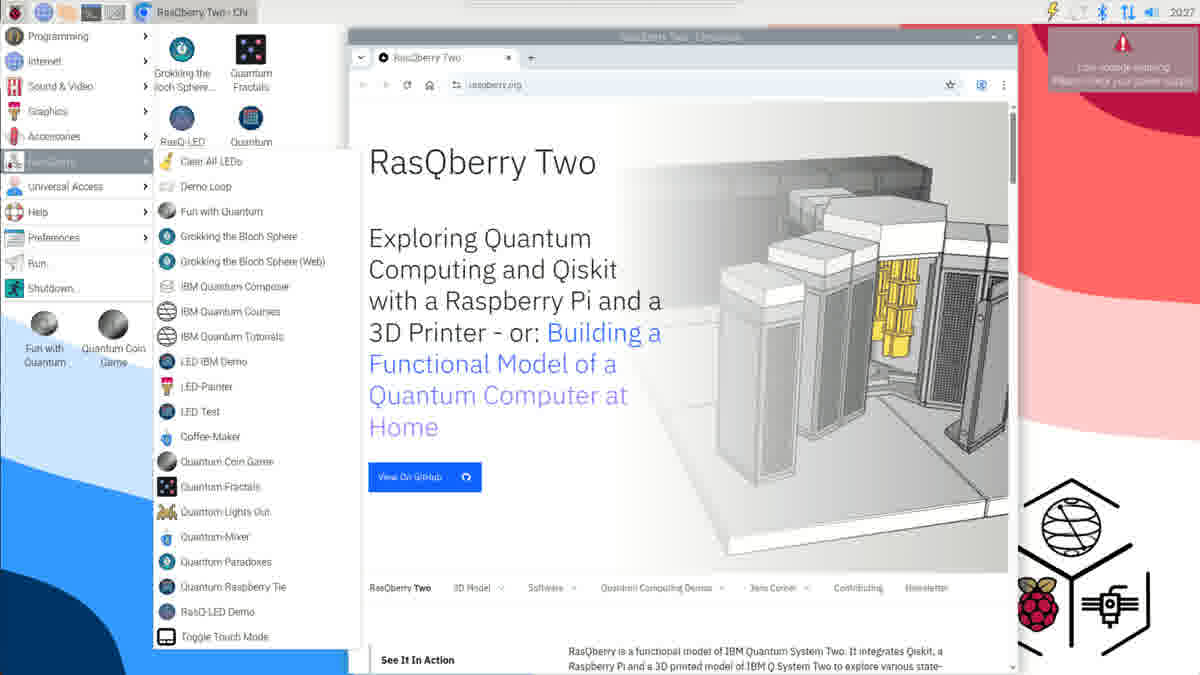Launch the web browser globe in taskbar
1200x675 pixels.
click(x=43, y=12)
